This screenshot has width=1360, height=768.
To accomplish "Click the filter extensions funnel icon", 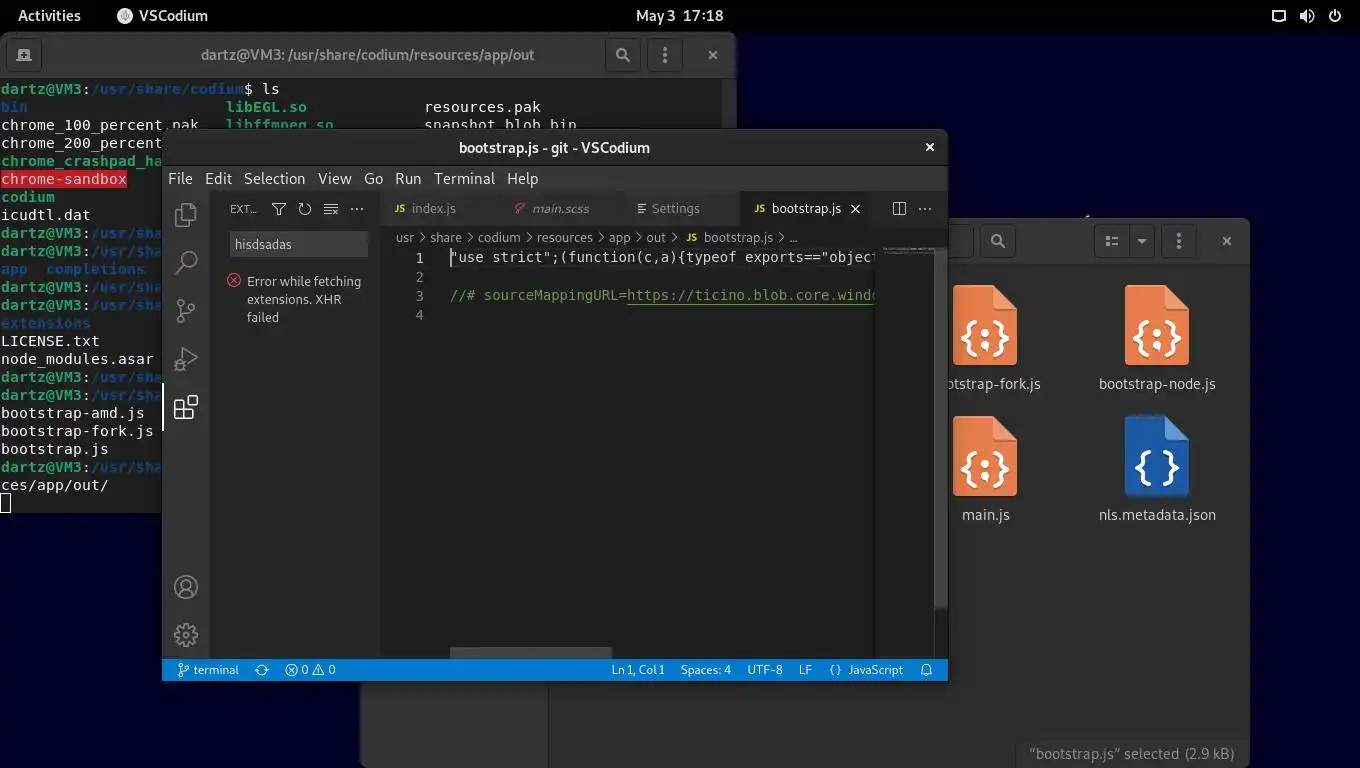I will point(279,209).
